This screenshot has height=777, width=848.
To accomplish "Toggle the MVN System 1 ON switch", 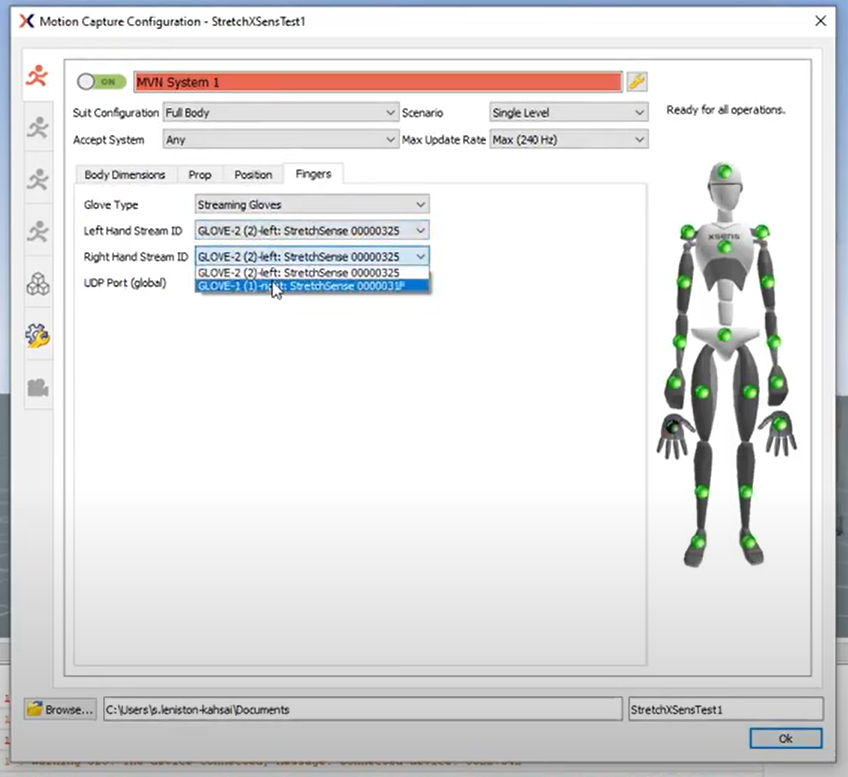I will click(101, 82).
